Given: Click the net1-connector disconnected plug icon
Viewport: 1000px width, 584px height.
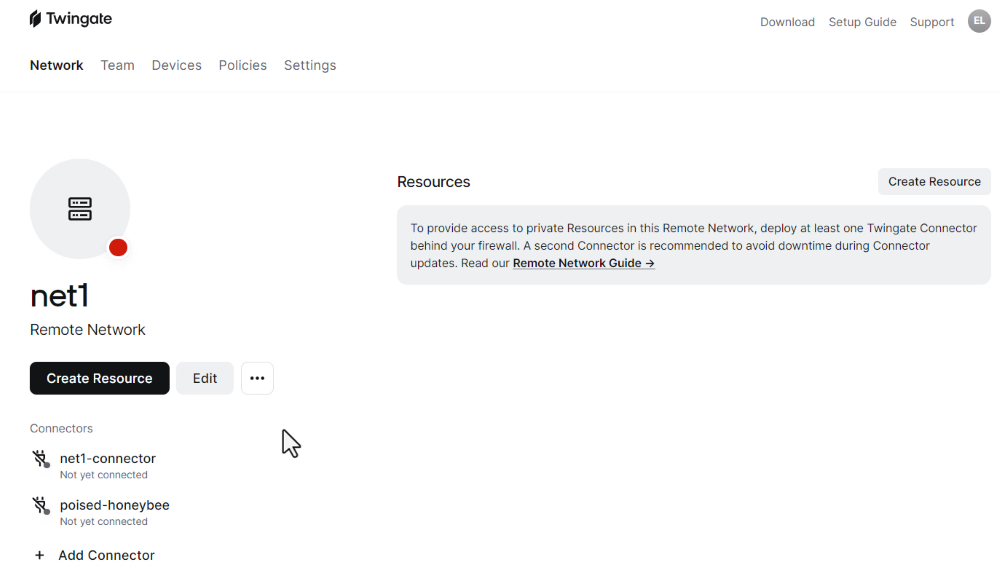Looking at the screenshot, I should click(x=41, y=459).
